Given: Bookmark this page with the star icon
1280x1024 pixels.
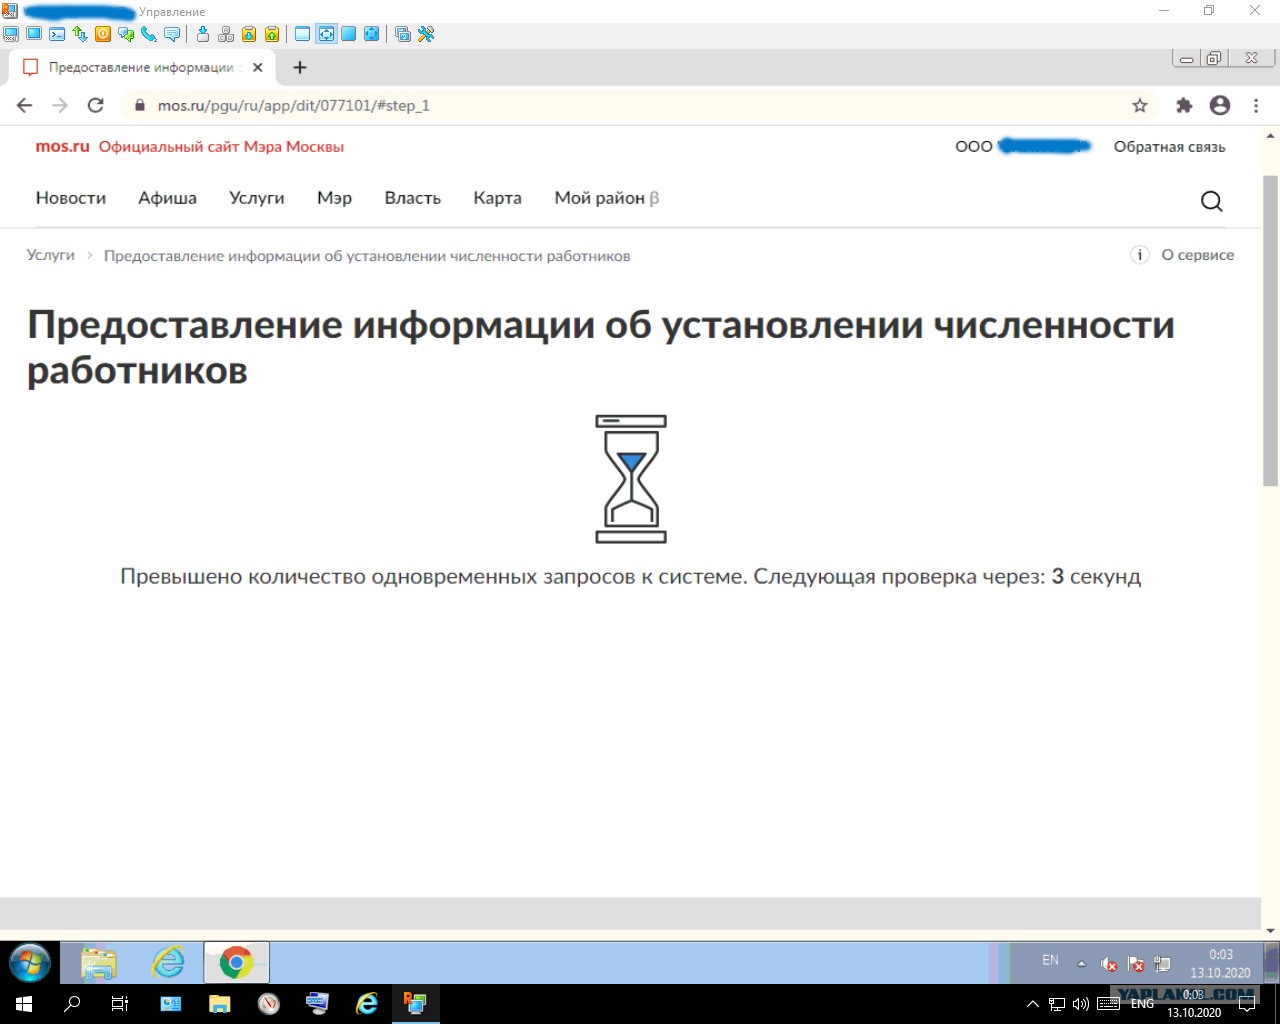Looking at the screenshot, I should (1139, 105).
